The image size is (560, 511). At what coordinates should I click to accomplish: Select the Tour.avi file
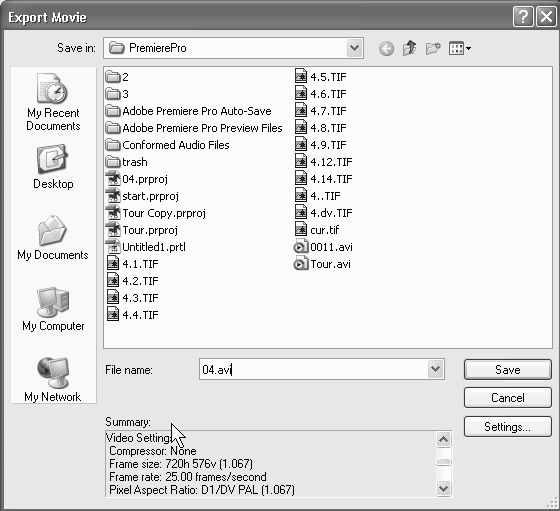[x=322, y=264]
